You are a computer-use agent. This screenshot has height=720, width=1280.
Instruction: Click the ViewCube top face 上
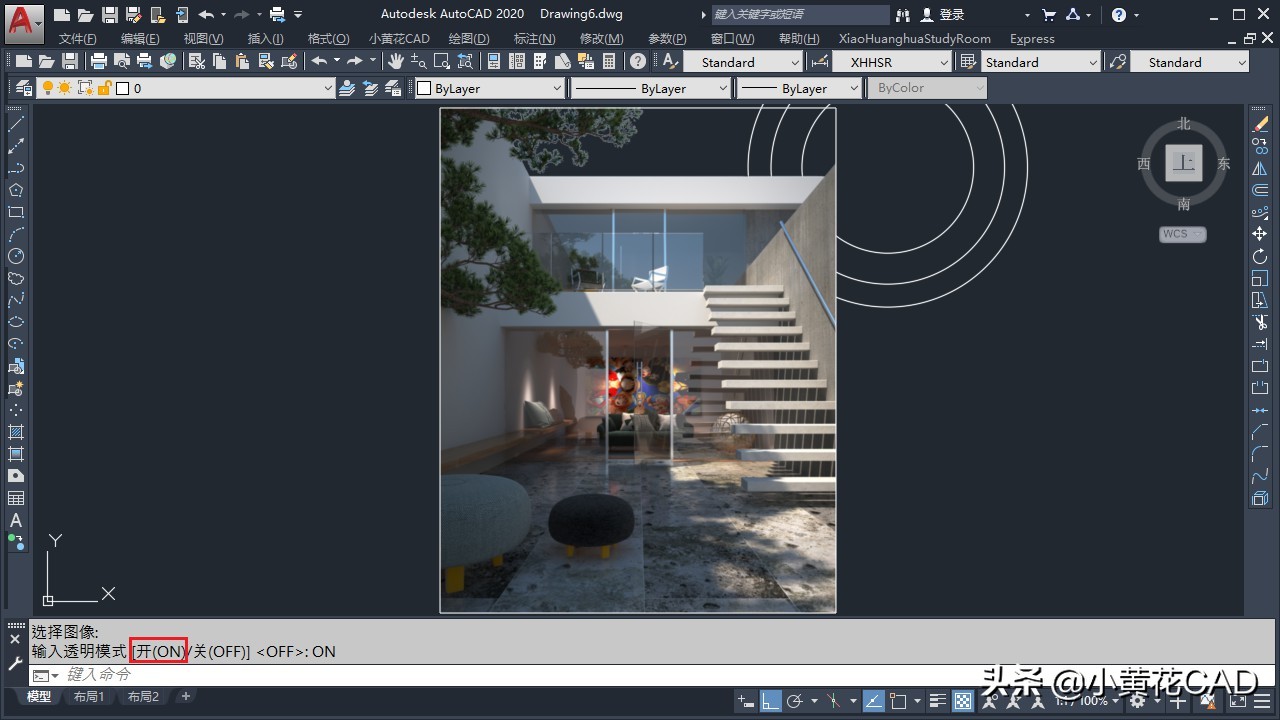click(x=1184, y=163)
